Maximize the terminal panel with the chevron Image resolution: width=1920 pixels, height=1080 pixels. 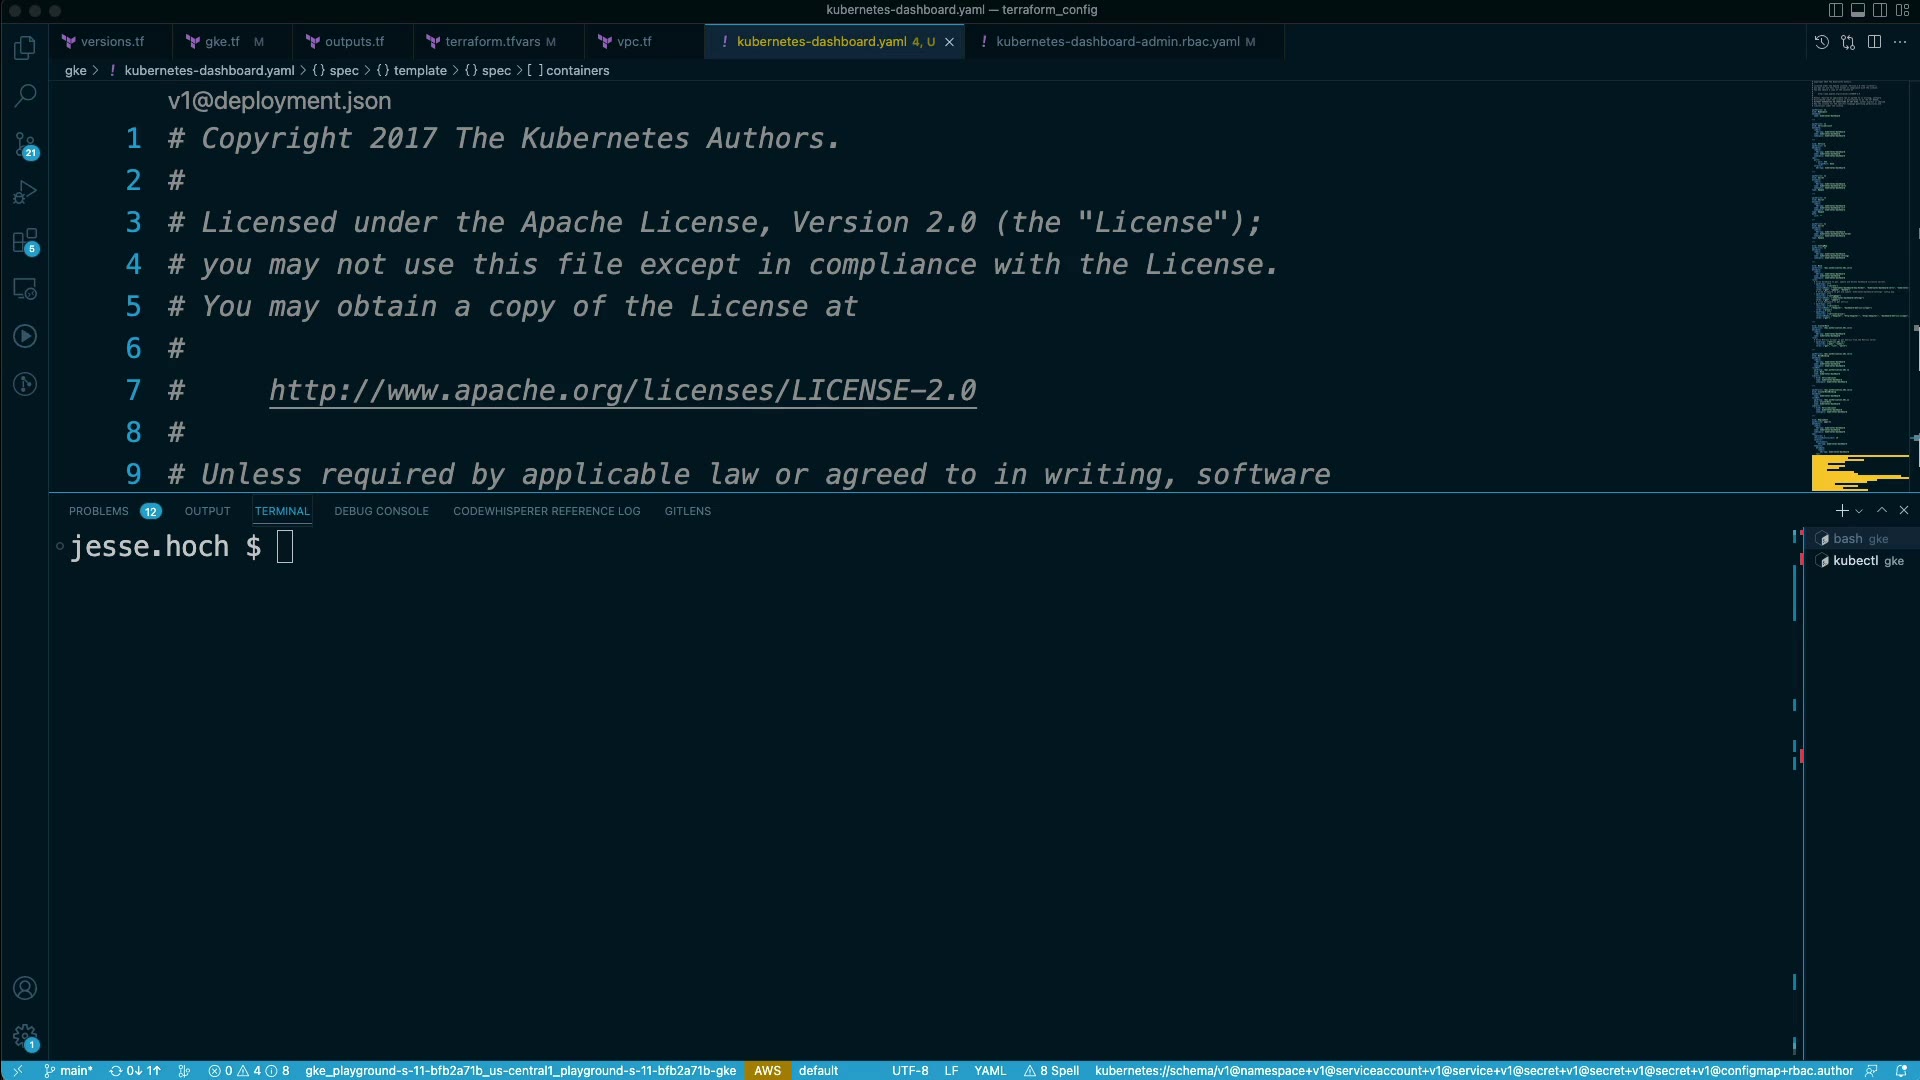coord(1882,510)
